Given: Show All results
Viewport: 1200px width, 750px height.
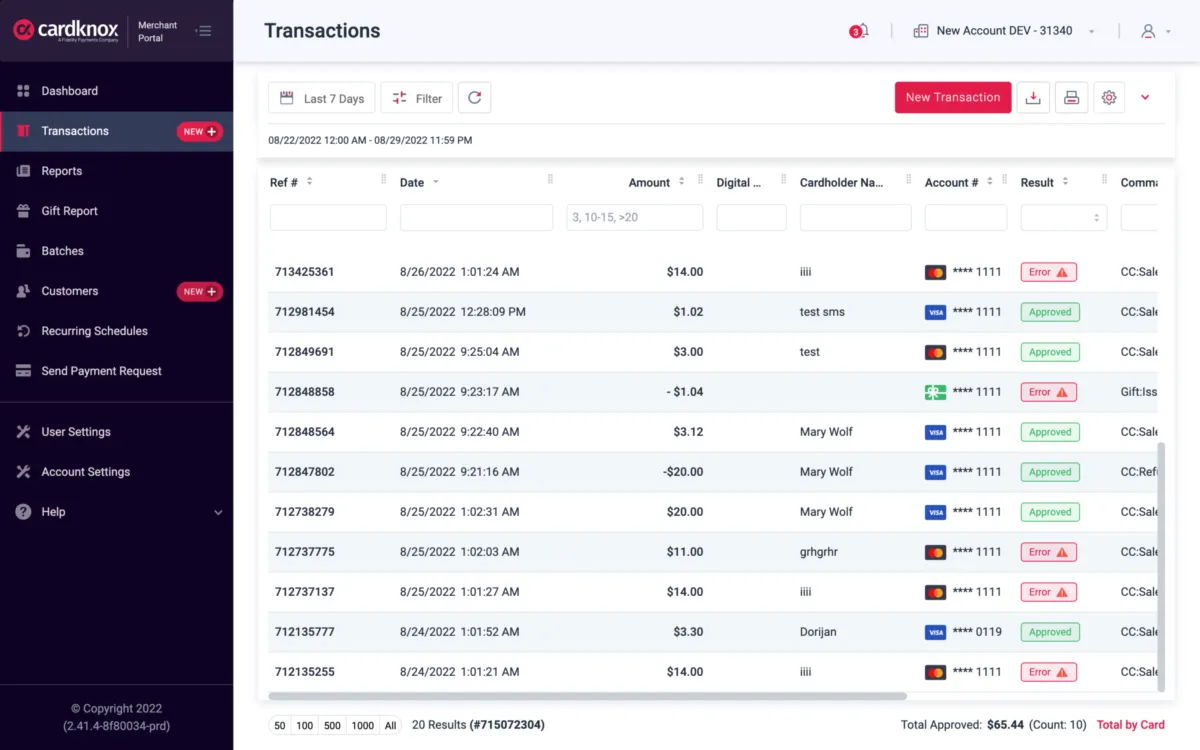Looking at the screenshot, I should tap(390, 725).
